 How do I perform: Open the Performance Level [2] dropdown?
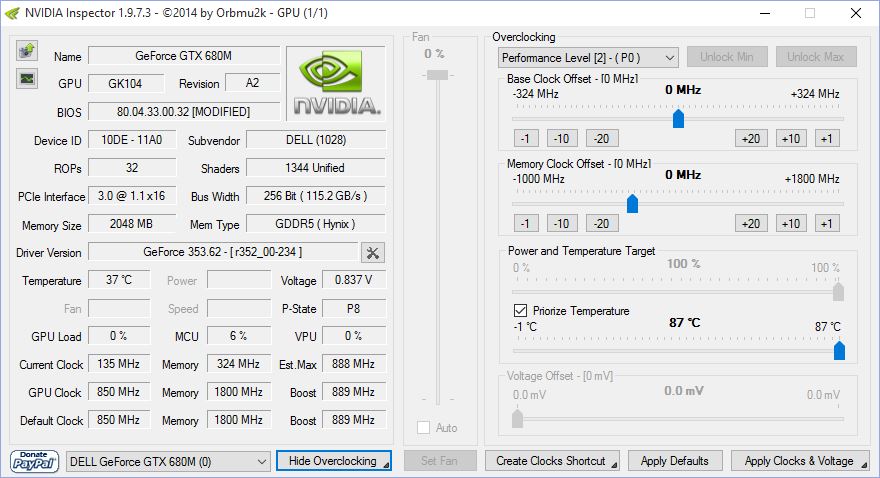(x=588, y=58)
